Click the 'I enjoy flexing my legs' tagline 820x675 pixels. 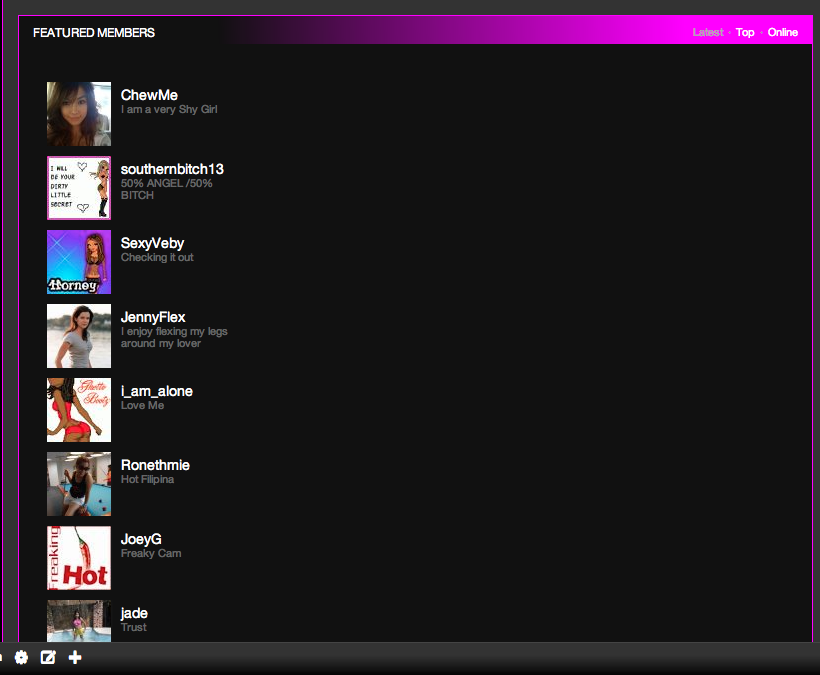click(174, 331)
